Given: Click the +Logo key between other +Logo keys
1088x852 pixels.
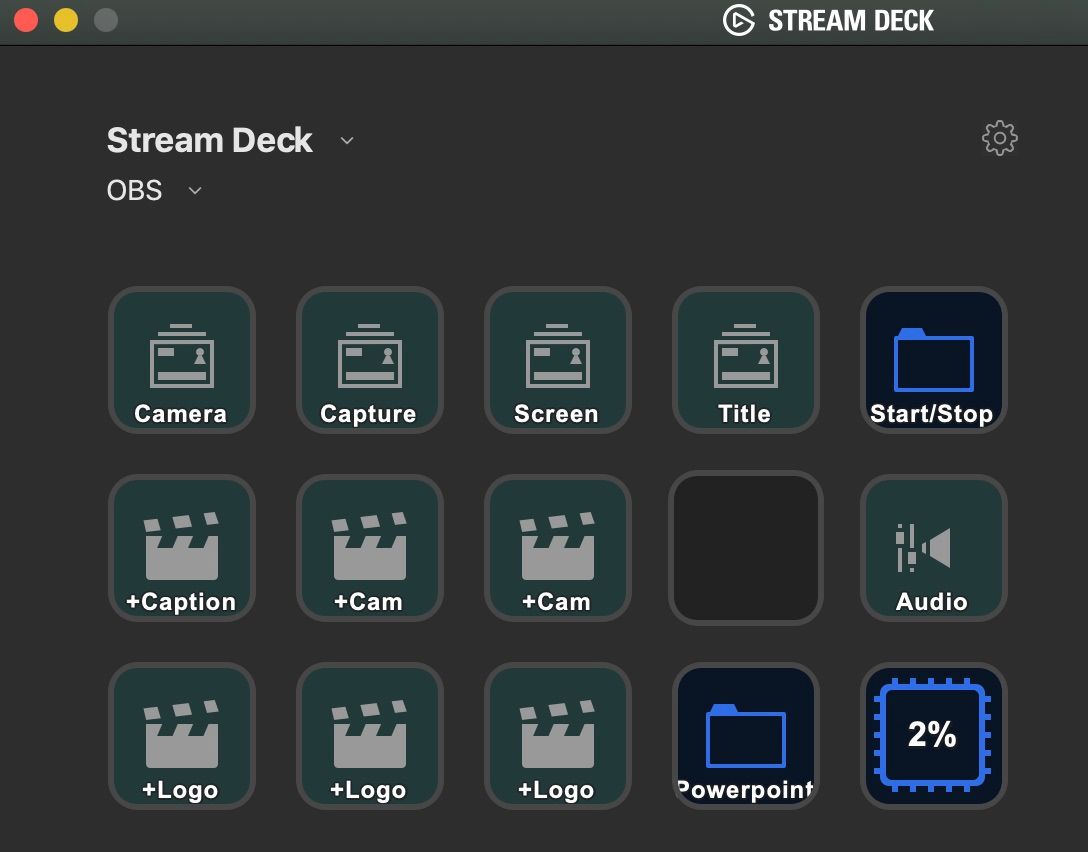Looking at the screenshot, I should [369, 736].
